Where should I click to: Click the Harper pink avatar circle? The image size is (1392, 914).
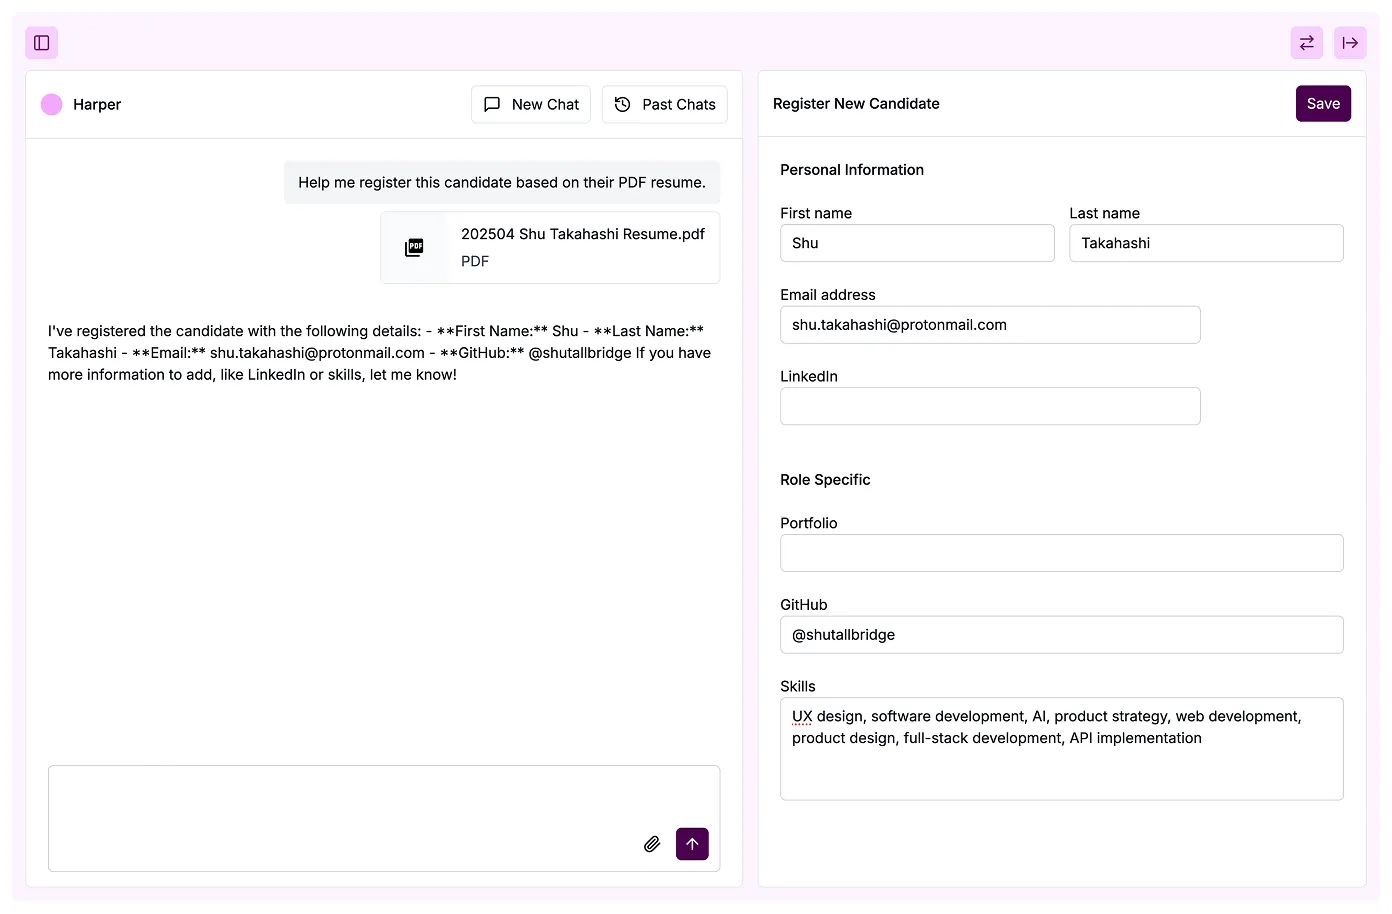point(52,104)
